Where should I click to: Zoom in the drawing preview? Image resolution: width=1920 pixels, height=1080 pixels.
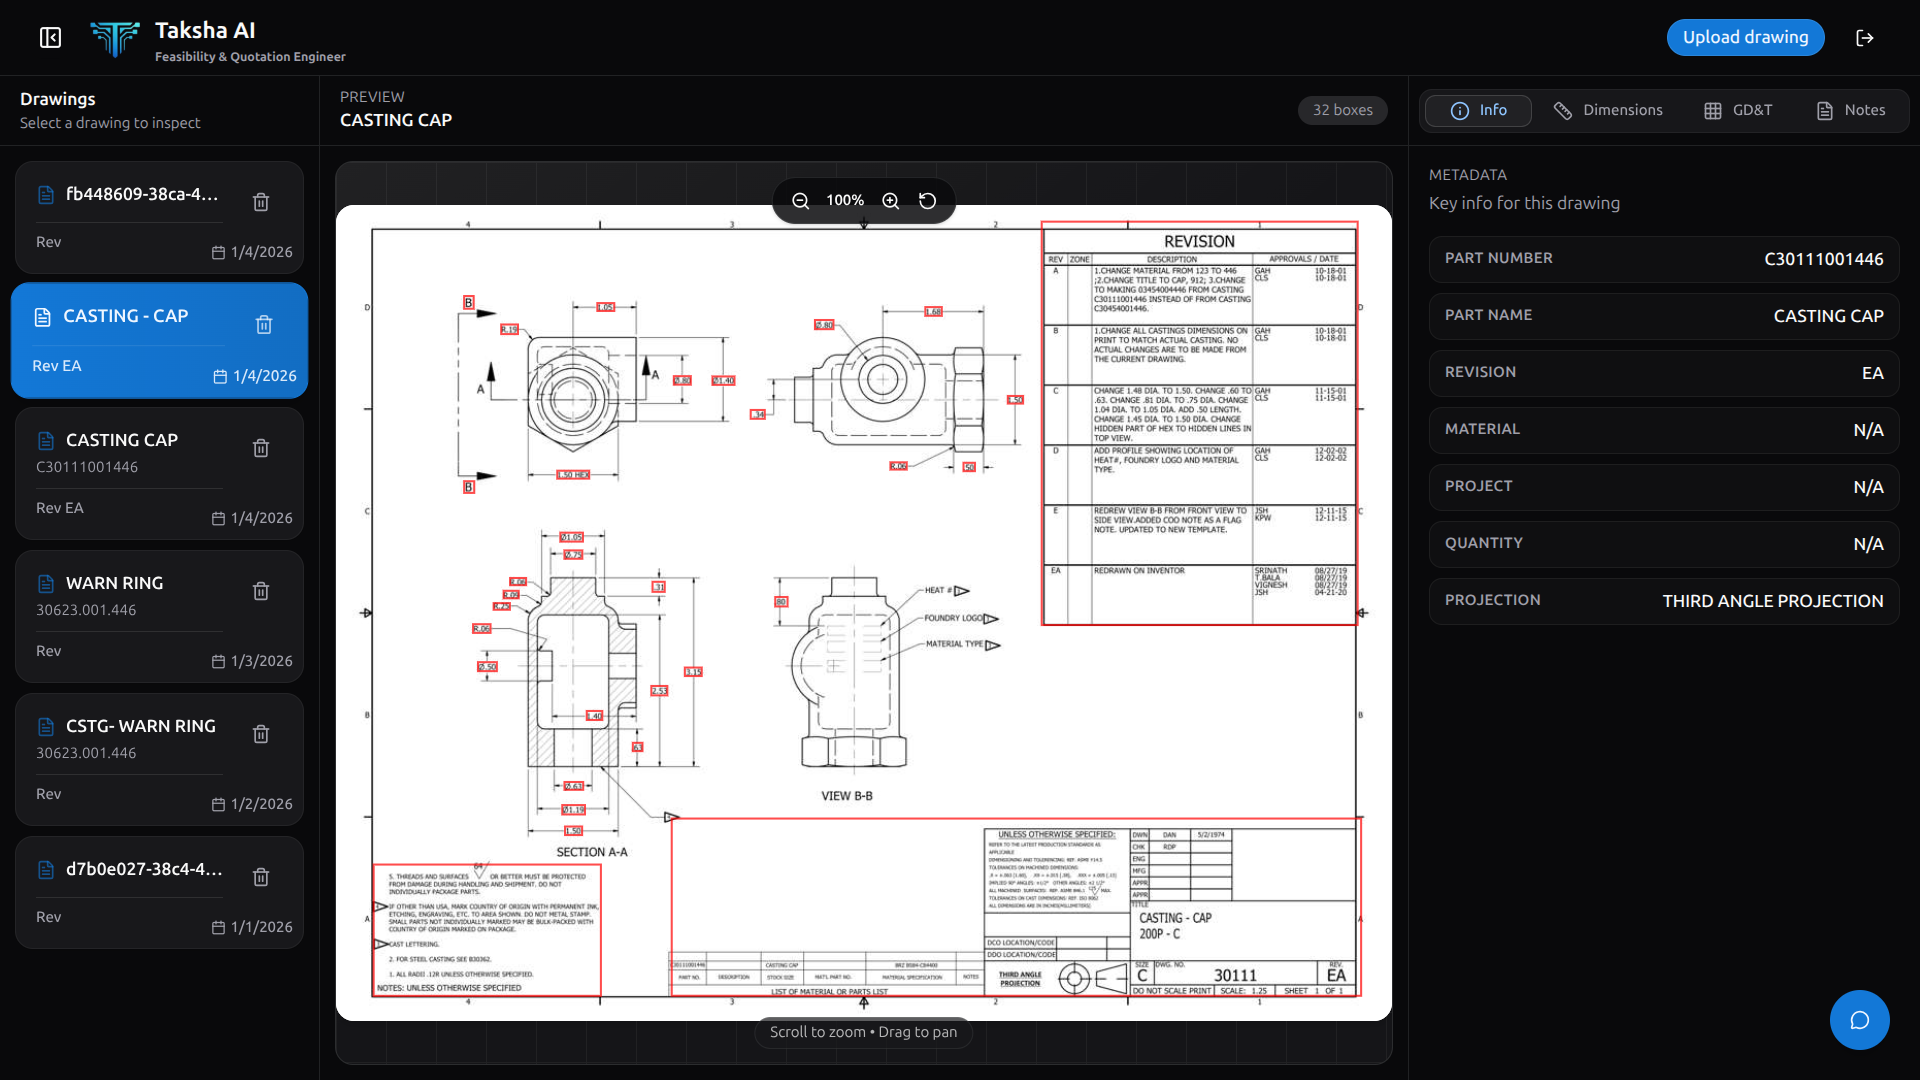click(x=890, y=201)
